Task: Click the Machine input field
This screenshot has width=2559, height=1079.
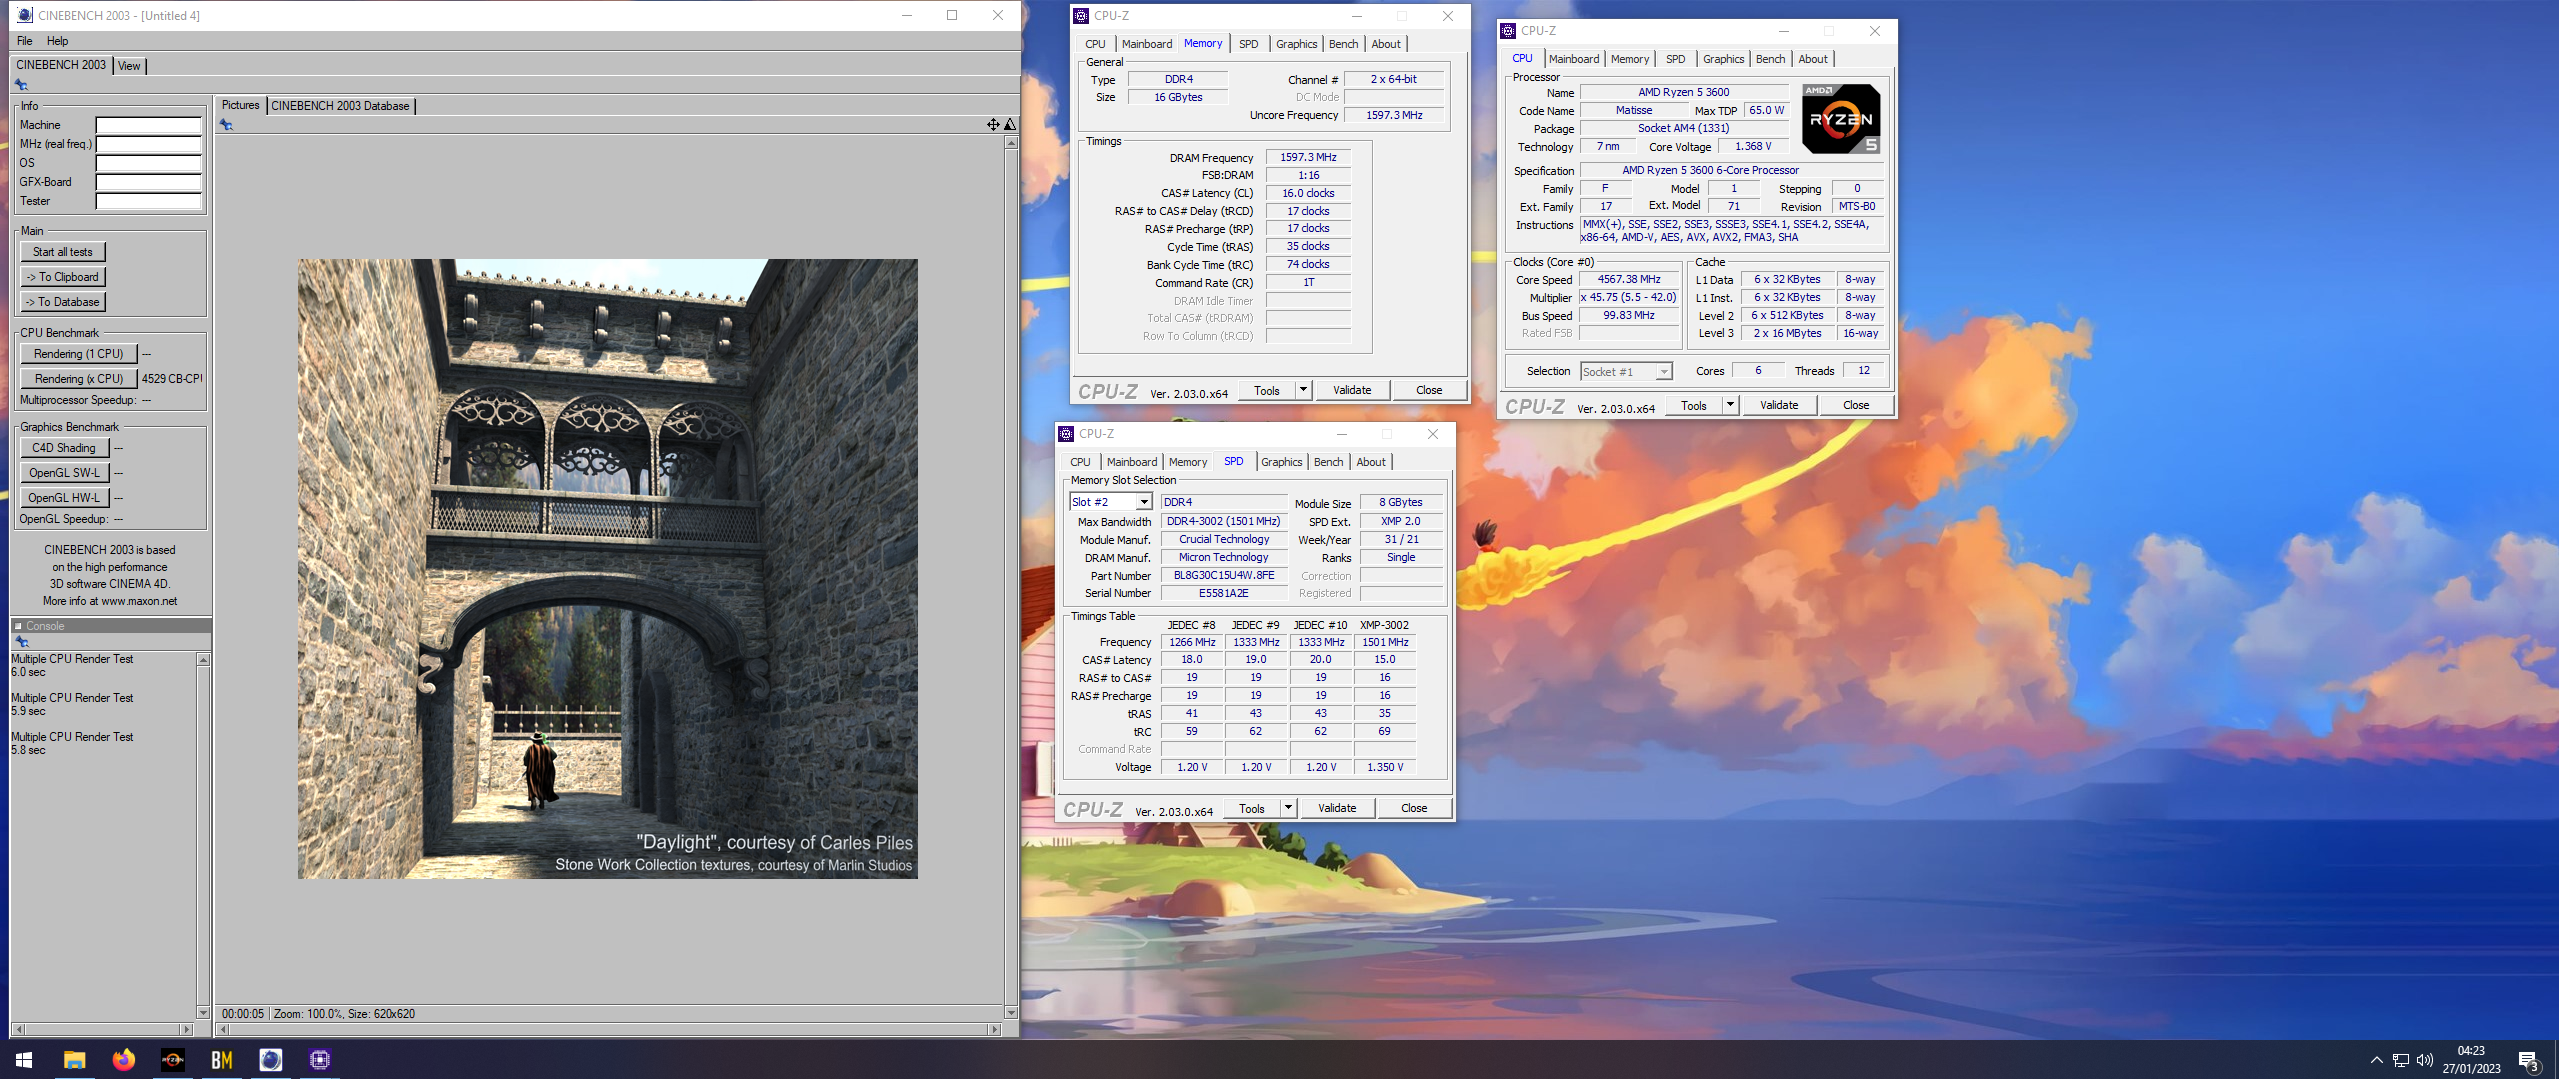Action: [148, 125]
